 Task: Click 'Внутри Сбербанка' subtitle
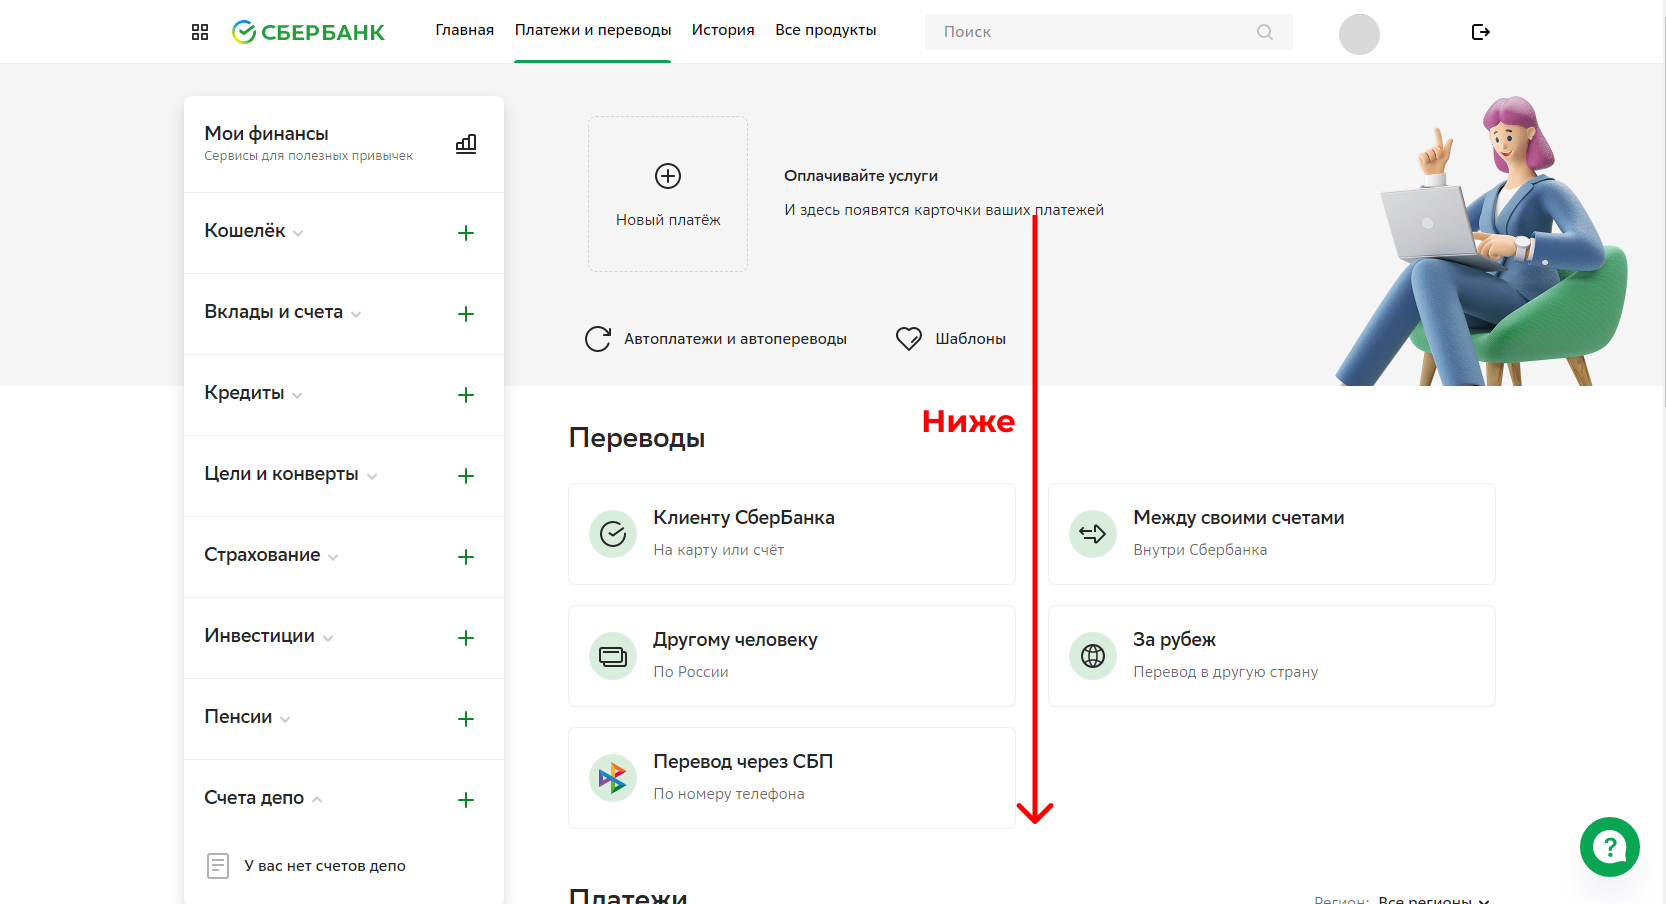click(1200, 550)
